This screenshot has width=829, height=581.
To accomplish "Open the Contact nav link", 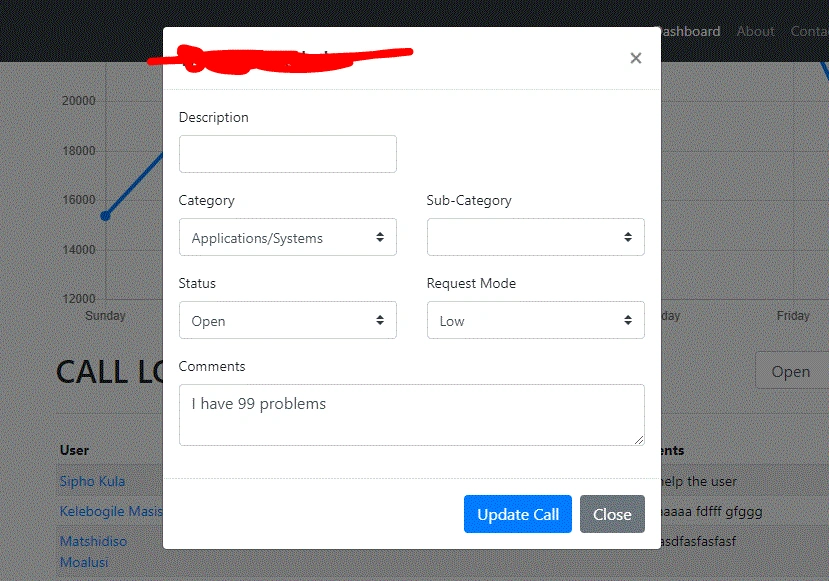I will click(x=809, y=32).
